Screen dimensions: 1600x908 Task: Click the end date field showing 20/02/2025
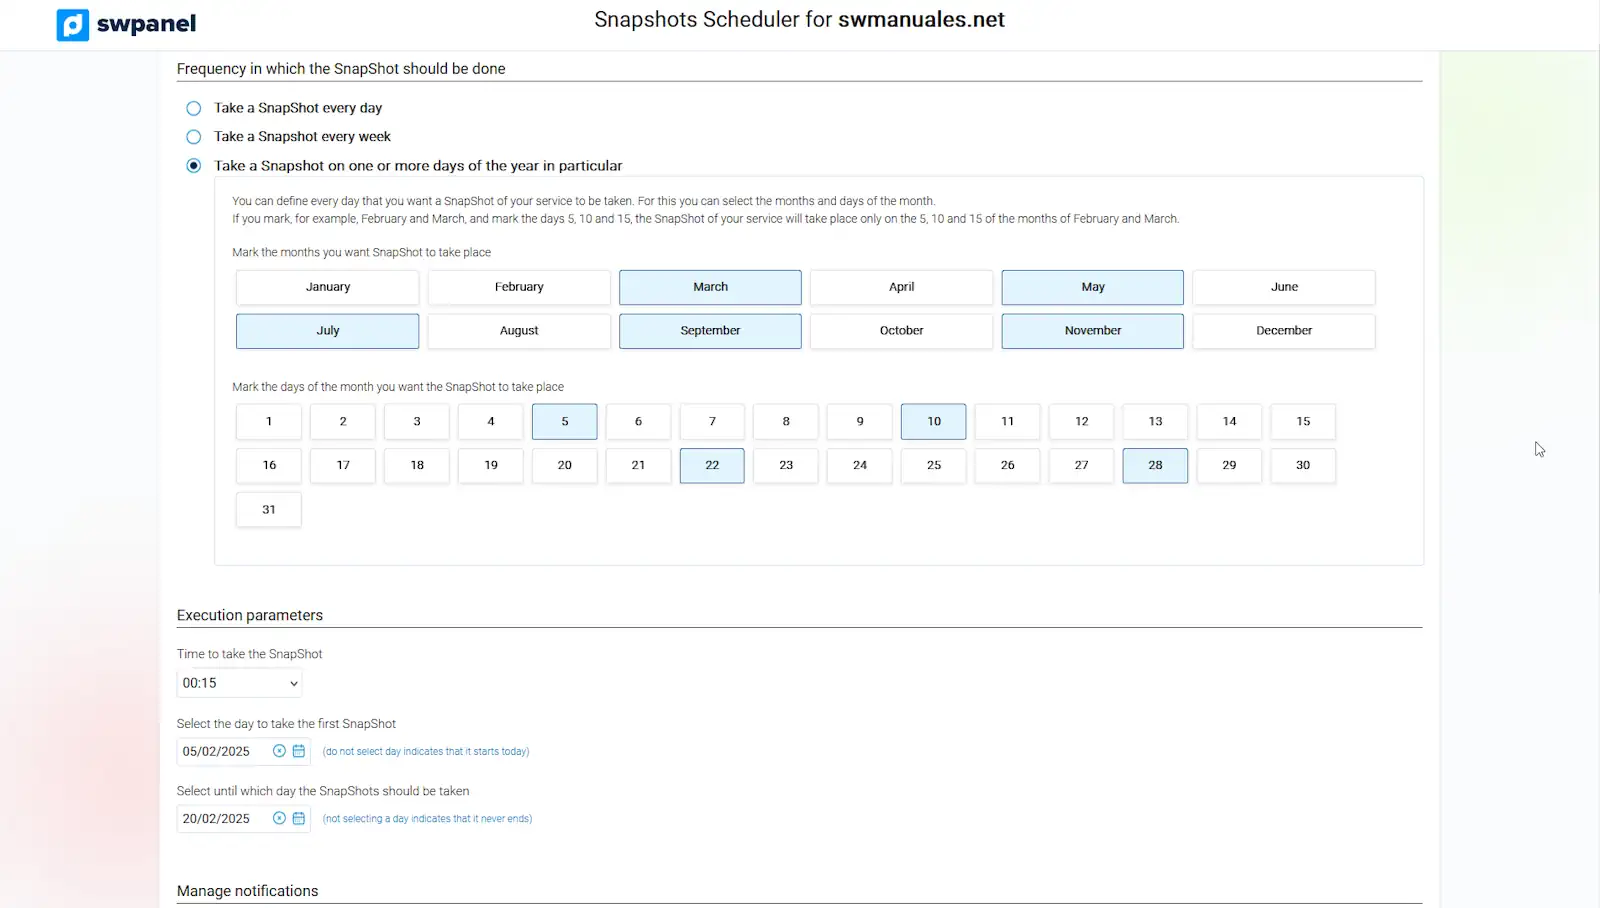[222, 818]
